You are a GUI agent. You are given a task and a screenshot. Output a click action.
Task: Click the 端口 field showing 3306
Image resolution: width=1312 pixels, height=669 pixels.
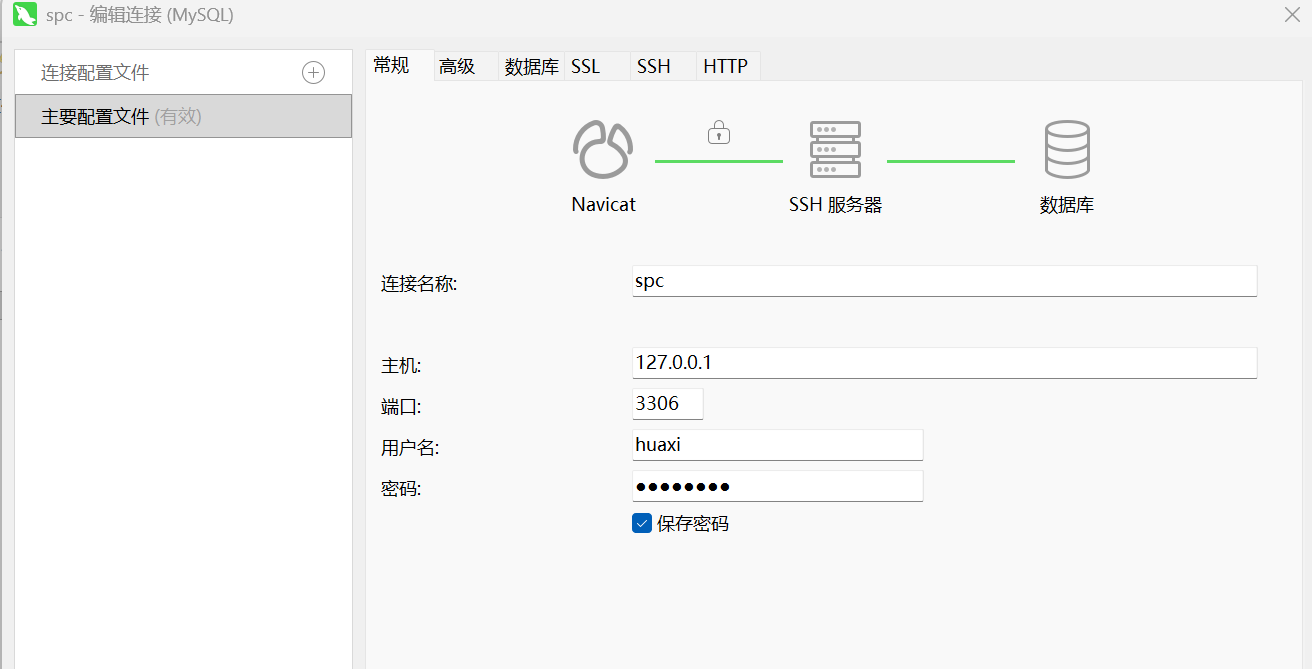tap(667, 404)
